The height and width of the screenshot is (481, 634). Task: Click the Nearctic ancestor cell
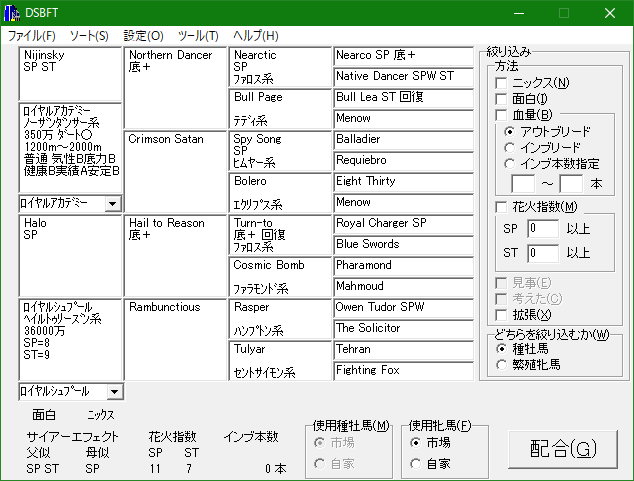pos(280,67)
